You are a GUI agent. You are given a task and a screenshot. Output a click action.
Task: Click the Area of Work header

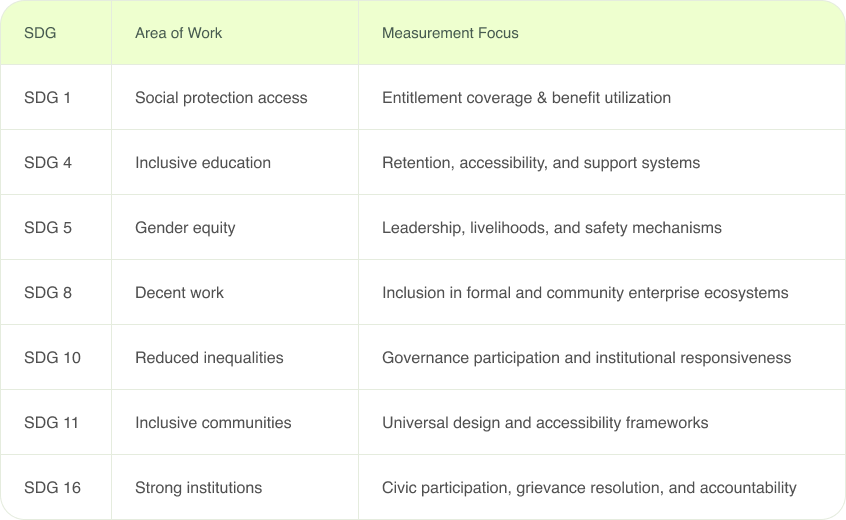(178, 33)
